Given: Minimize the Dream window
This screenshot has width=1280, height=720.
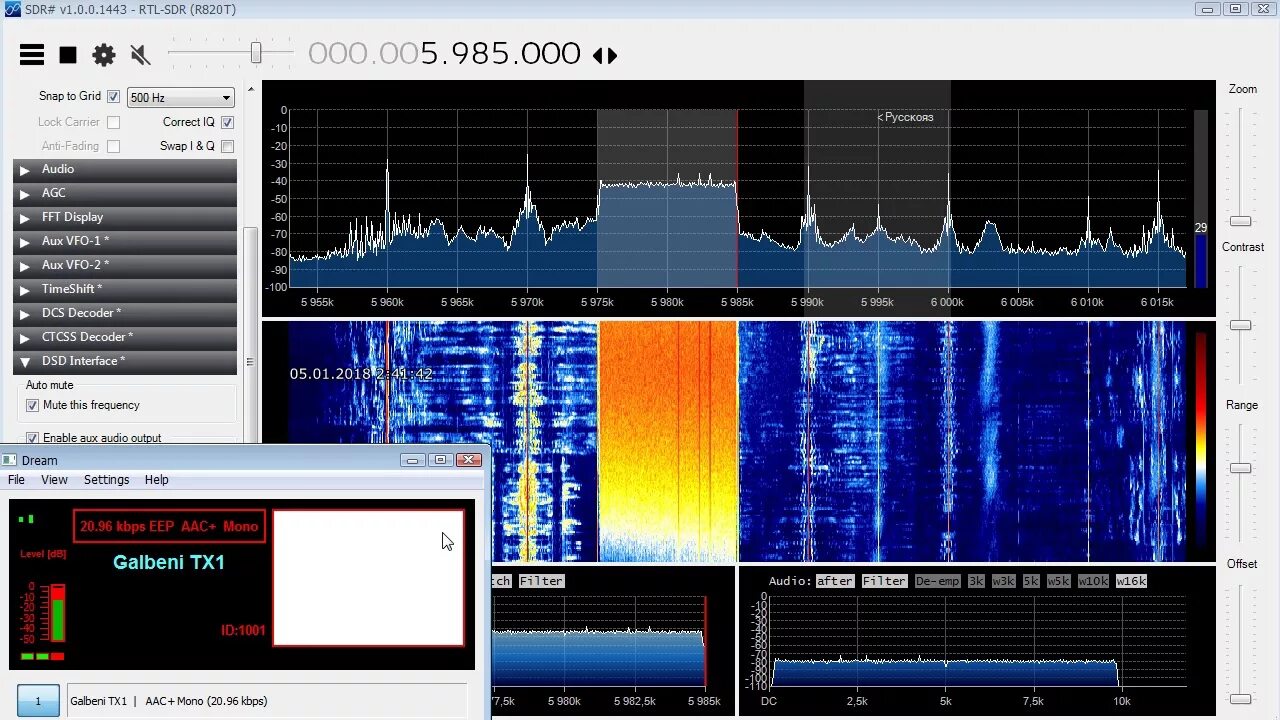Looking at the screenshot, I should click(412, 460).
